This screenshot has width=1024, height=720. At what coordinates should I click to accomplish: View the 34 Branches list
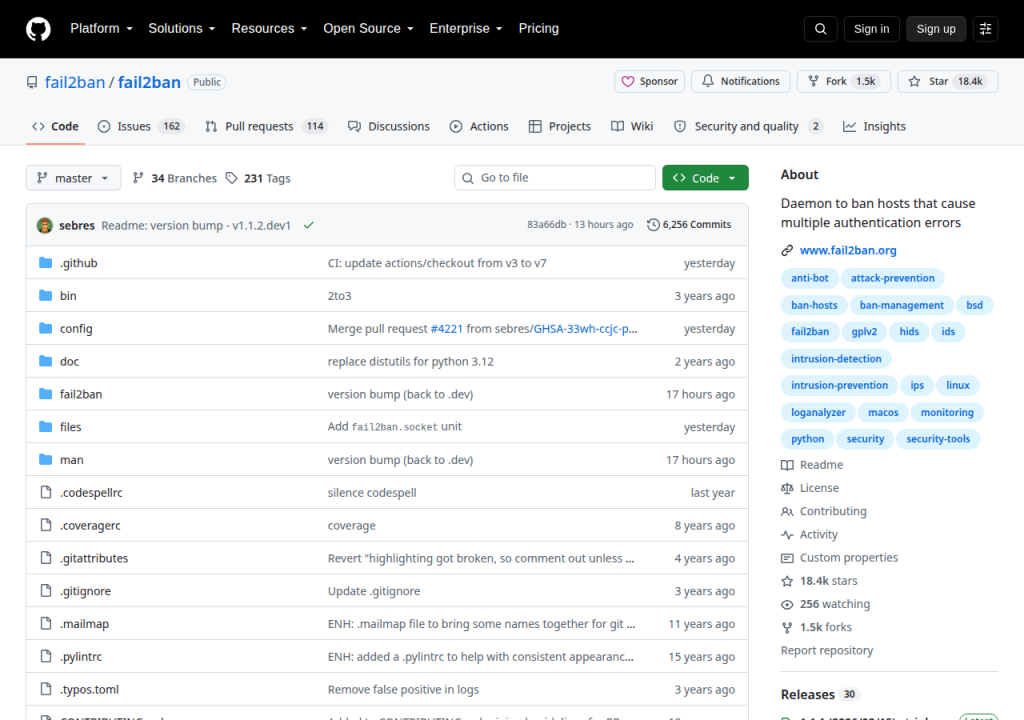click(174, 178)
